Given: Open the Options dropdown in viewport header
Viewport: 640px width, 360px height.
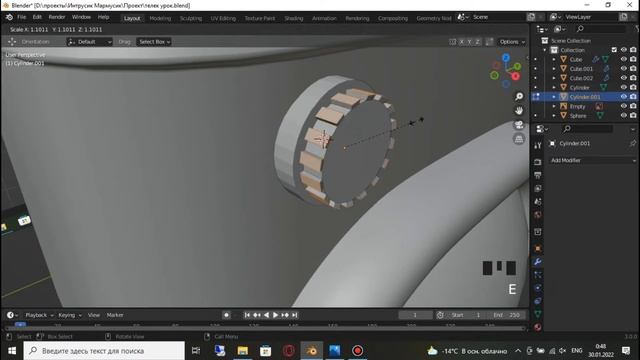Looking at the screenshot, I should 512,42.
